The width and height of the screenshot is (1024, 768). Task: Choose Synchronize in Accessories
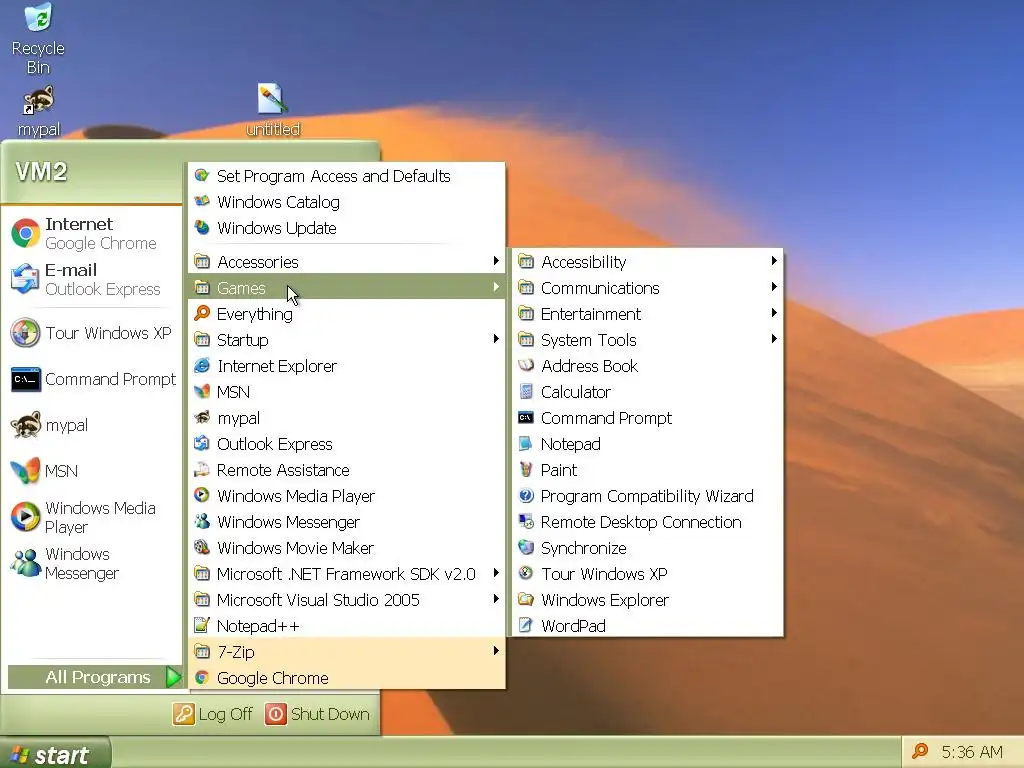pyautogui.click(x=648, y=548)
